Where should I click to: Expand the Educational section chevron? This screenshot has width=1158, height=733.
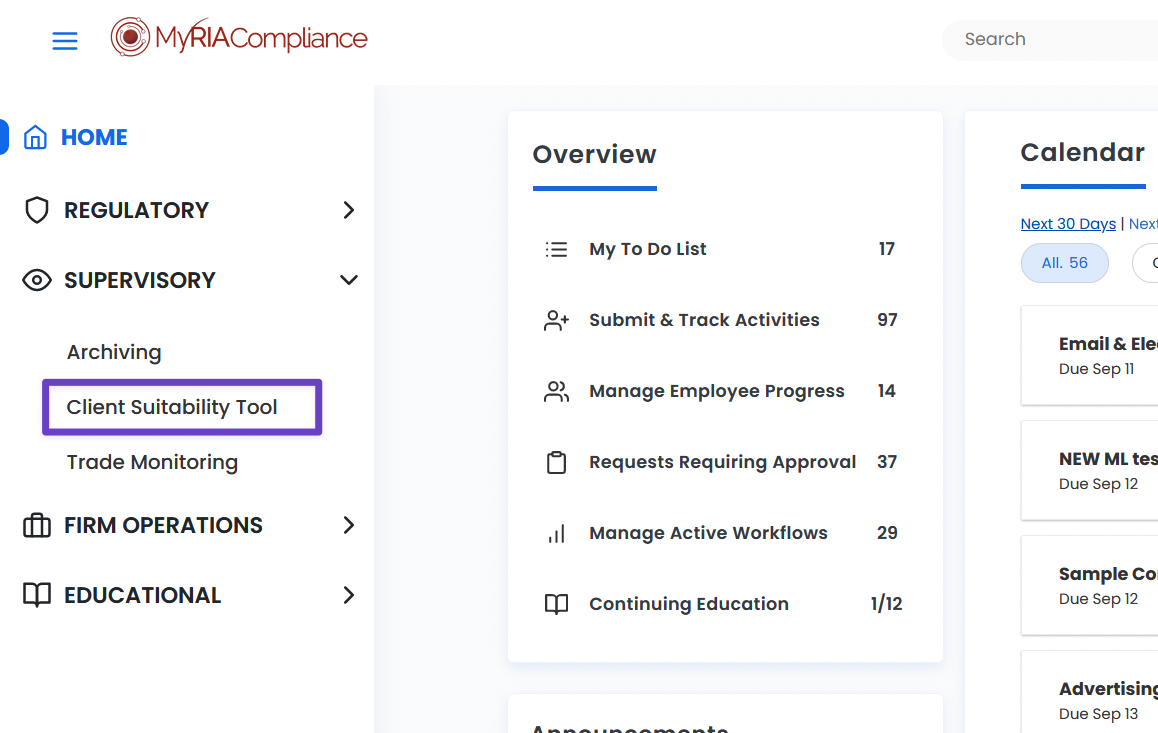(348, 595)
